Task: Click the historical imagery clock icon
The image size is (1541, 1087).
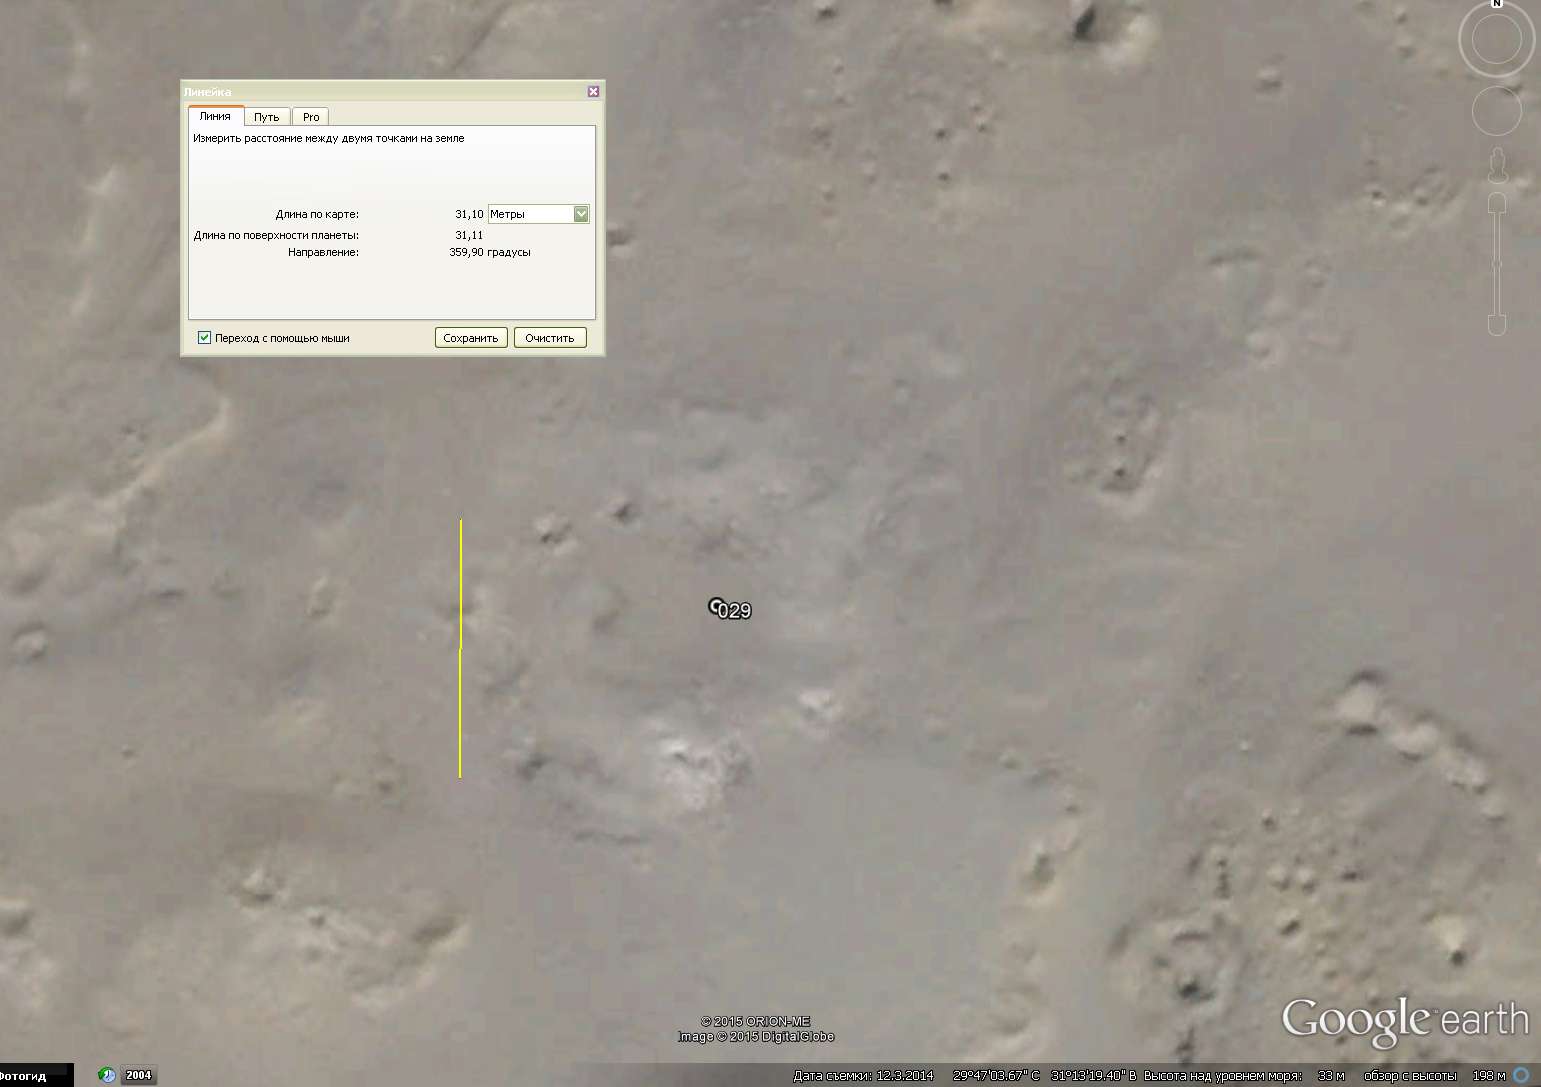Action: point(108,1075)
